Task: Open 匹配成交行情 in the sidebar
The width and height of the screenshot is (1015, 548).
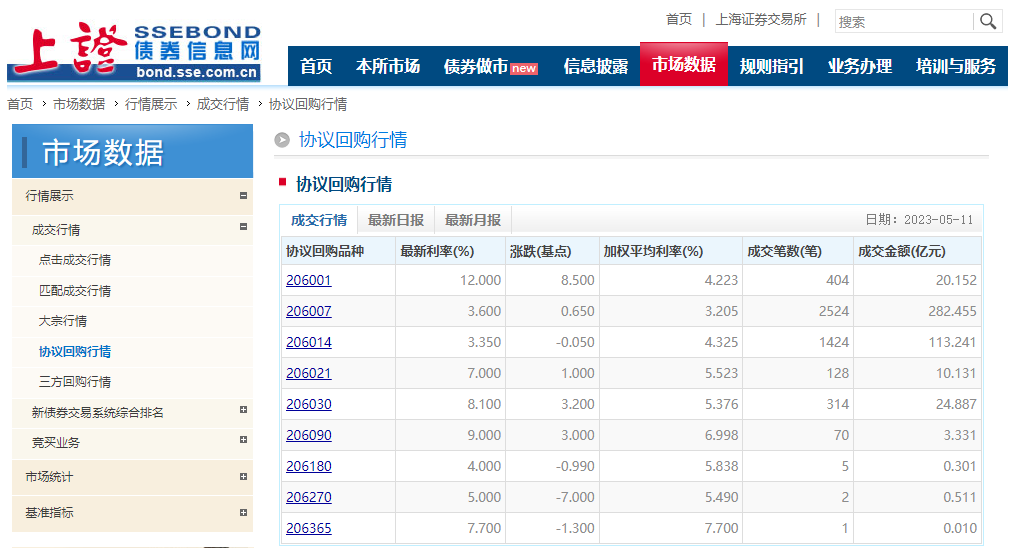Action: tap(74, 290)
